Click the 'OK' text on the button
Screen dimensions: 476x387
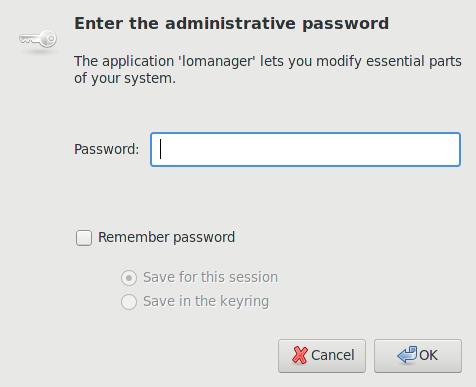tap(428, 355)
